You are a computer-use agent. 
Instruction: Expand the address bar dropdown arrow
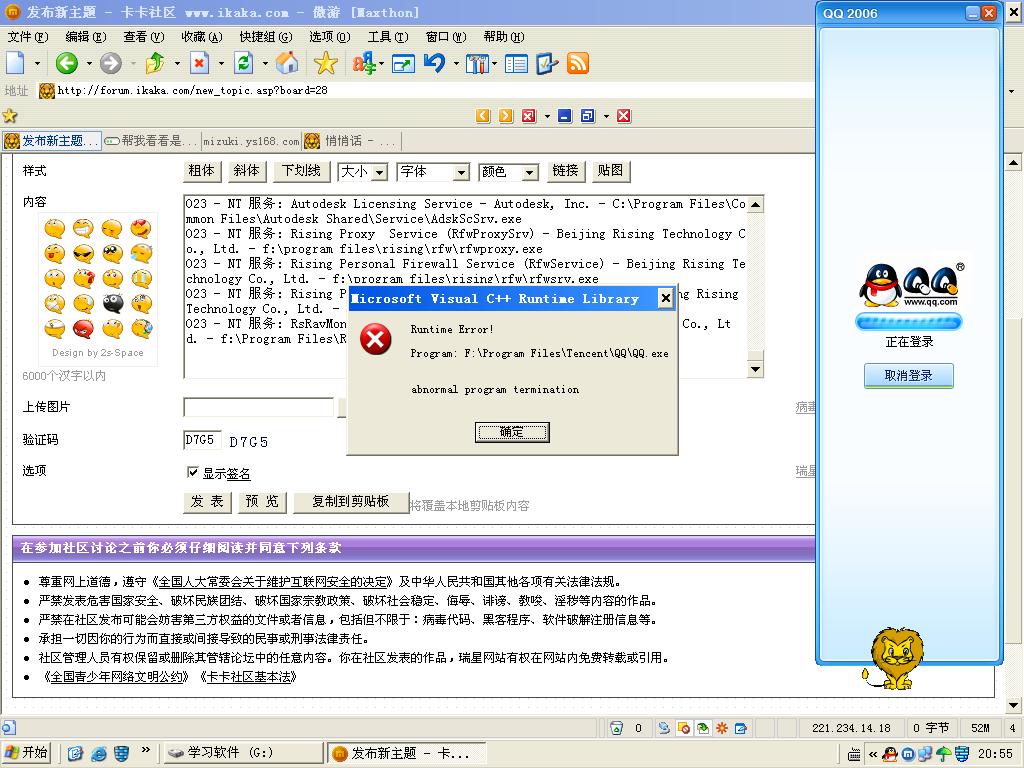pyautogui.click(x=1012, y=91)
